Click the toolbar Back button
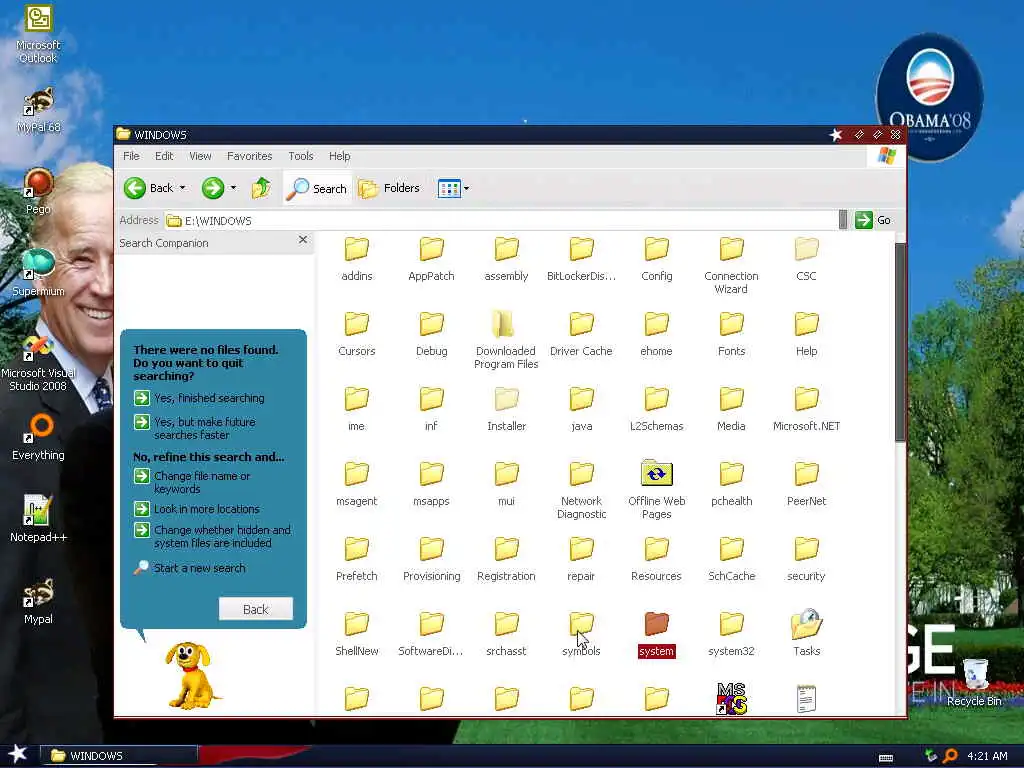This screenshot has height=768, width=1024. tap(149, 188)
